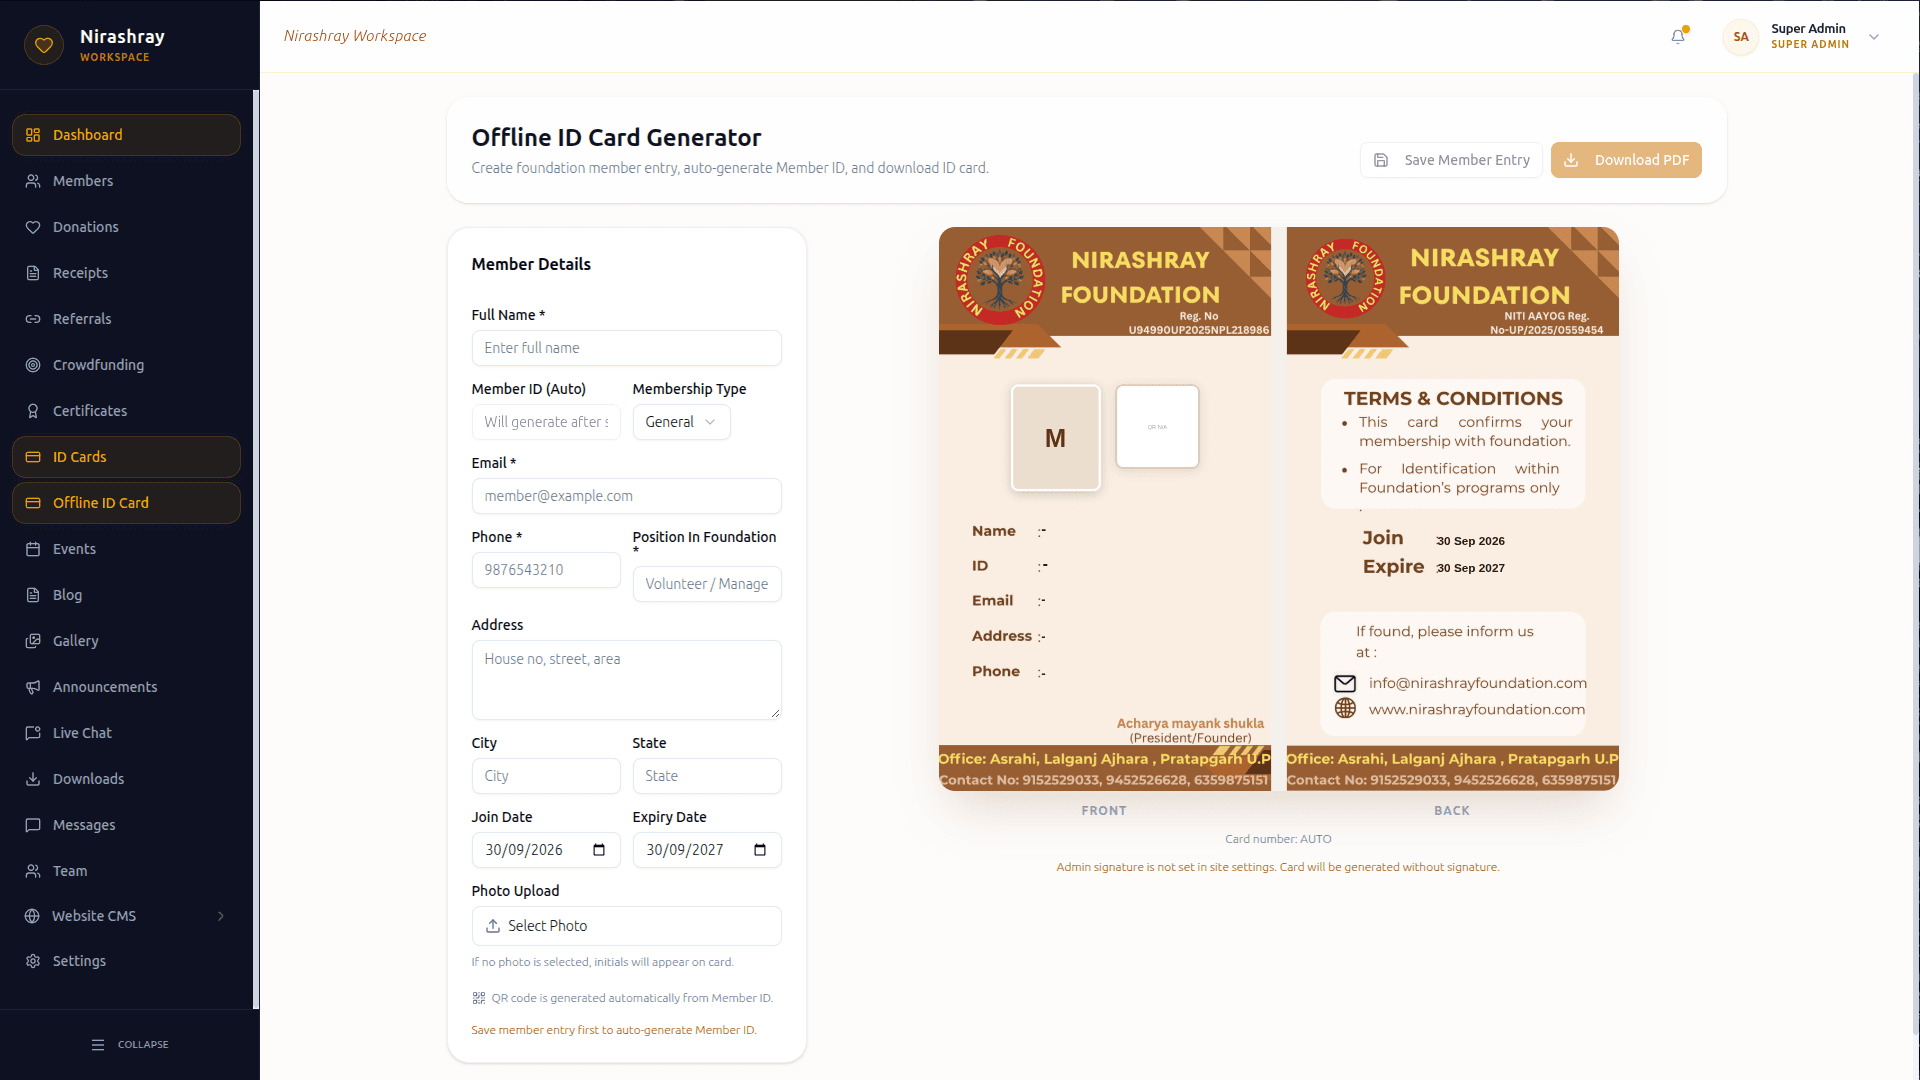Click the Certificates award icon in sidebar

[x=33, y=411]
